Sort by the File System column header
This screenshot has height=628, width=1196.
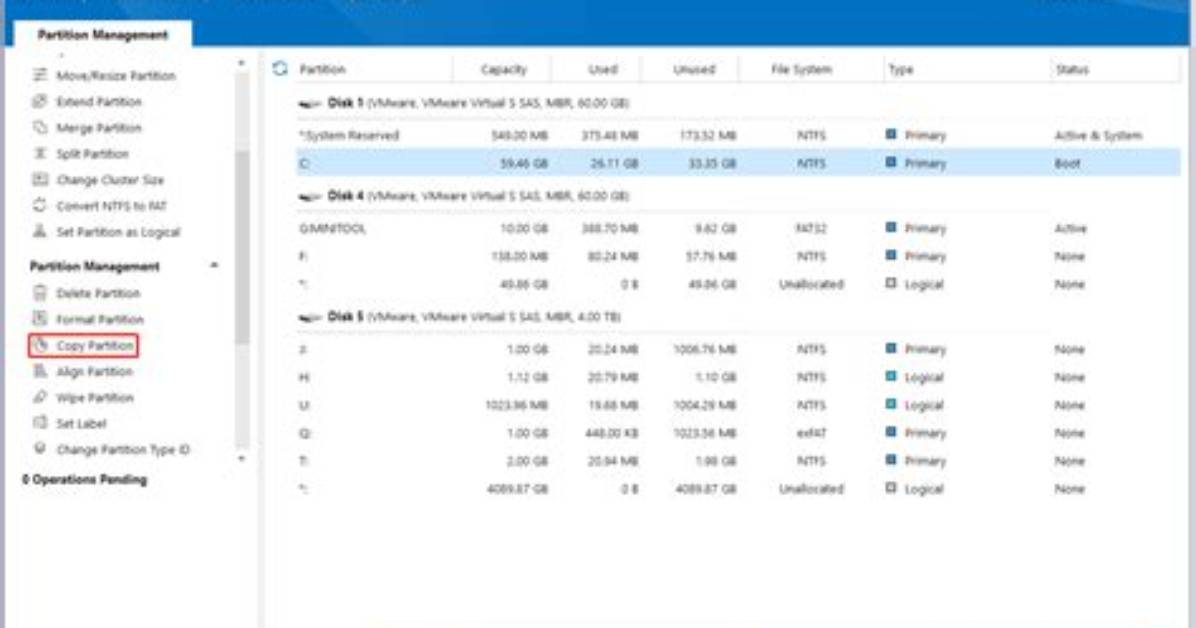(x=801, y=69)
